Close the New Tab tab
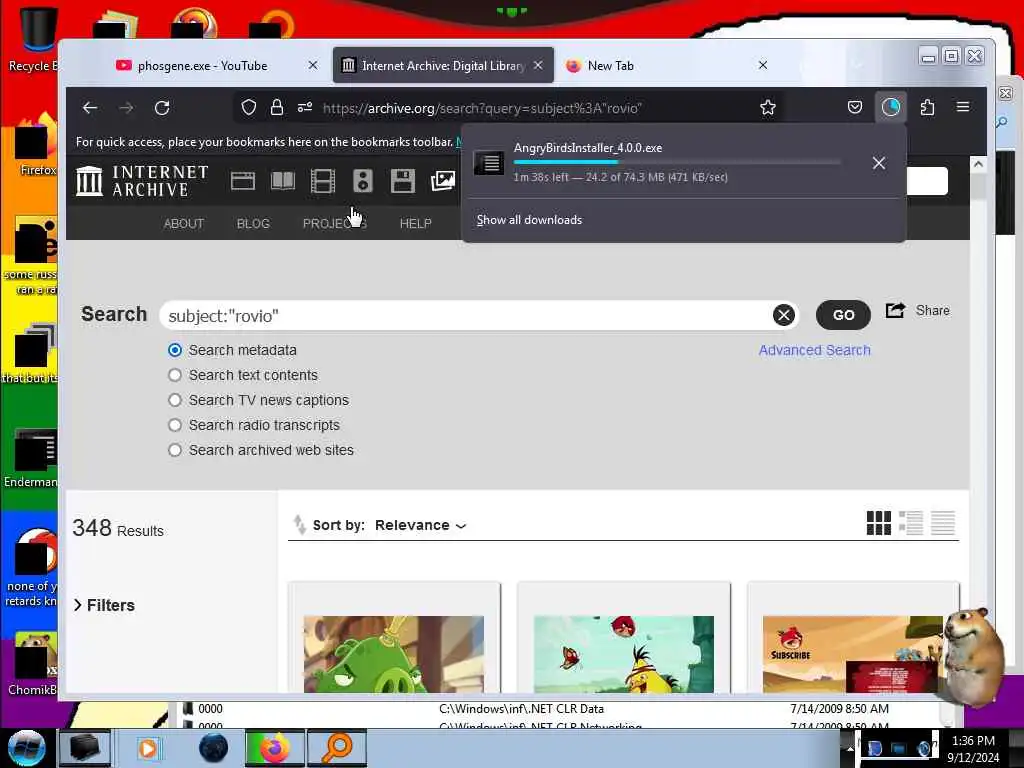The image size is (1024, 768). [763, 65]
